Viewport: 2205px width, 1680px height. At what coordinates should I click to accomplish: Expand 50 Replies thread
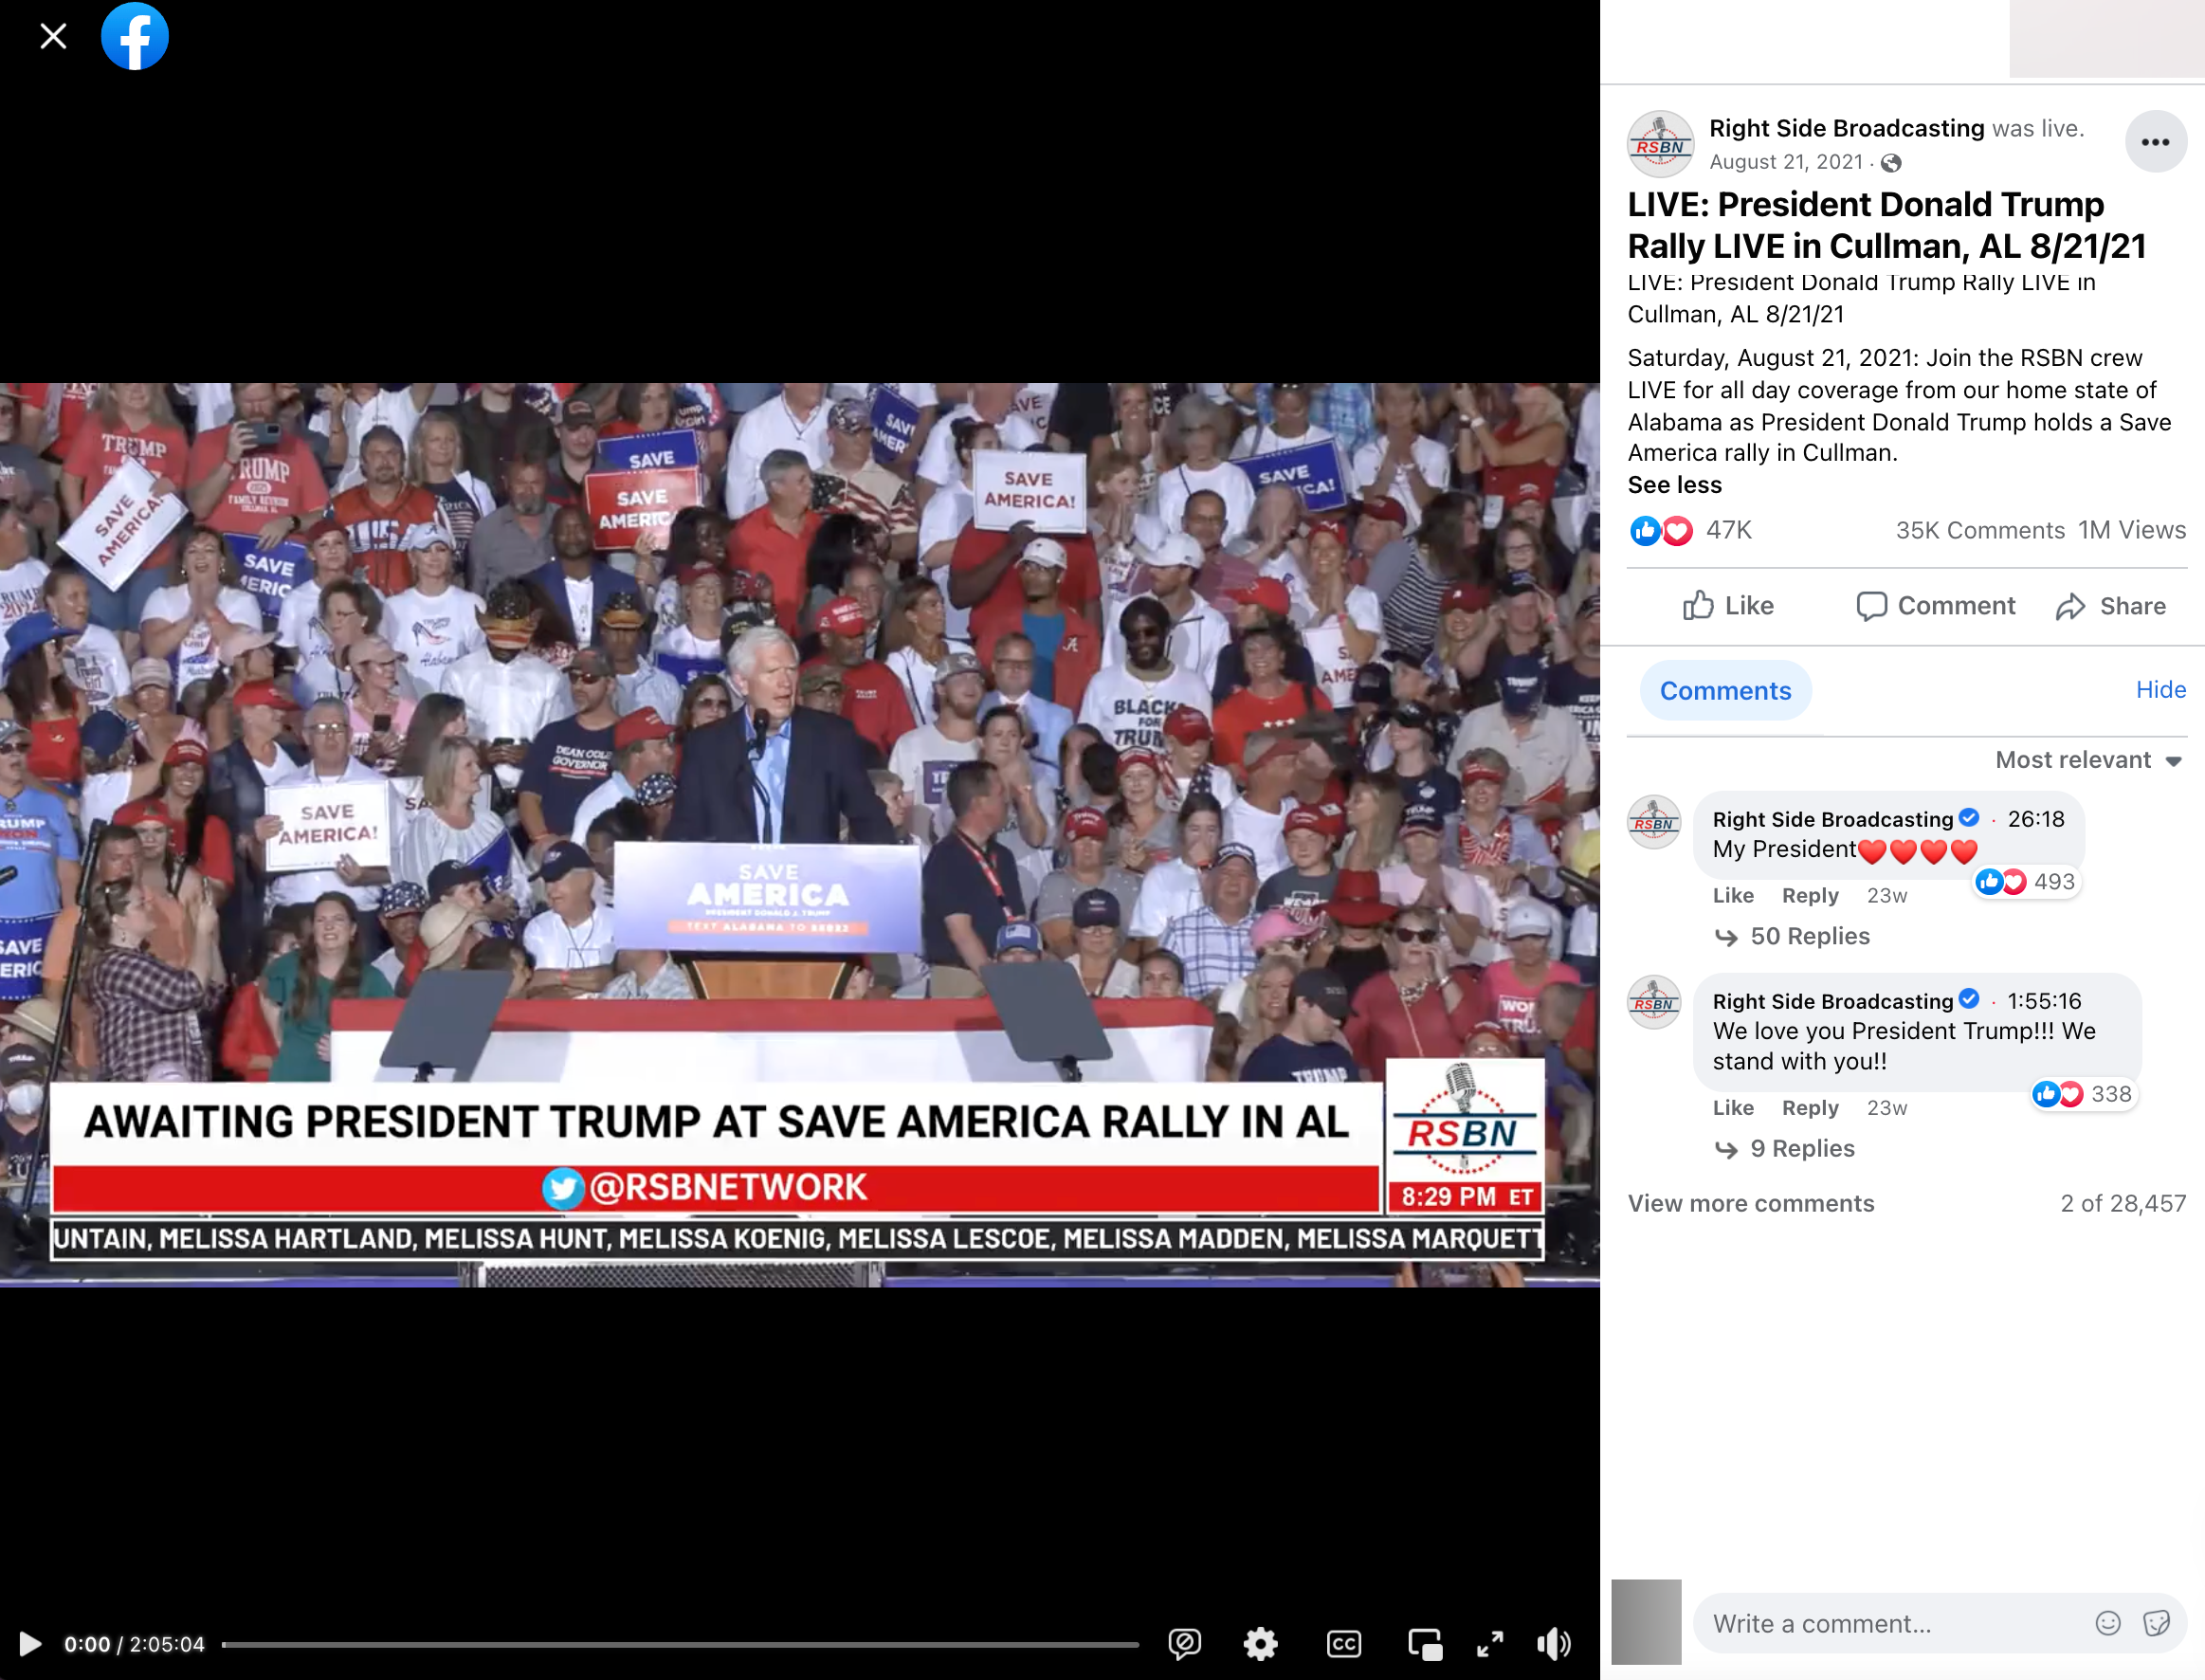tap(1809, 936)
